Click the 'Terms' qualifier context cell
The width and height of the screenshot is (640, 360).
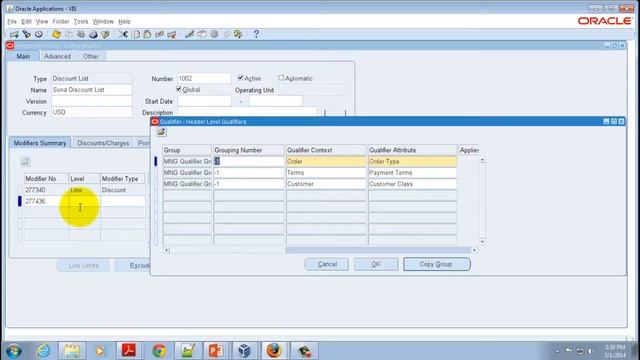[x=326, y=173]
